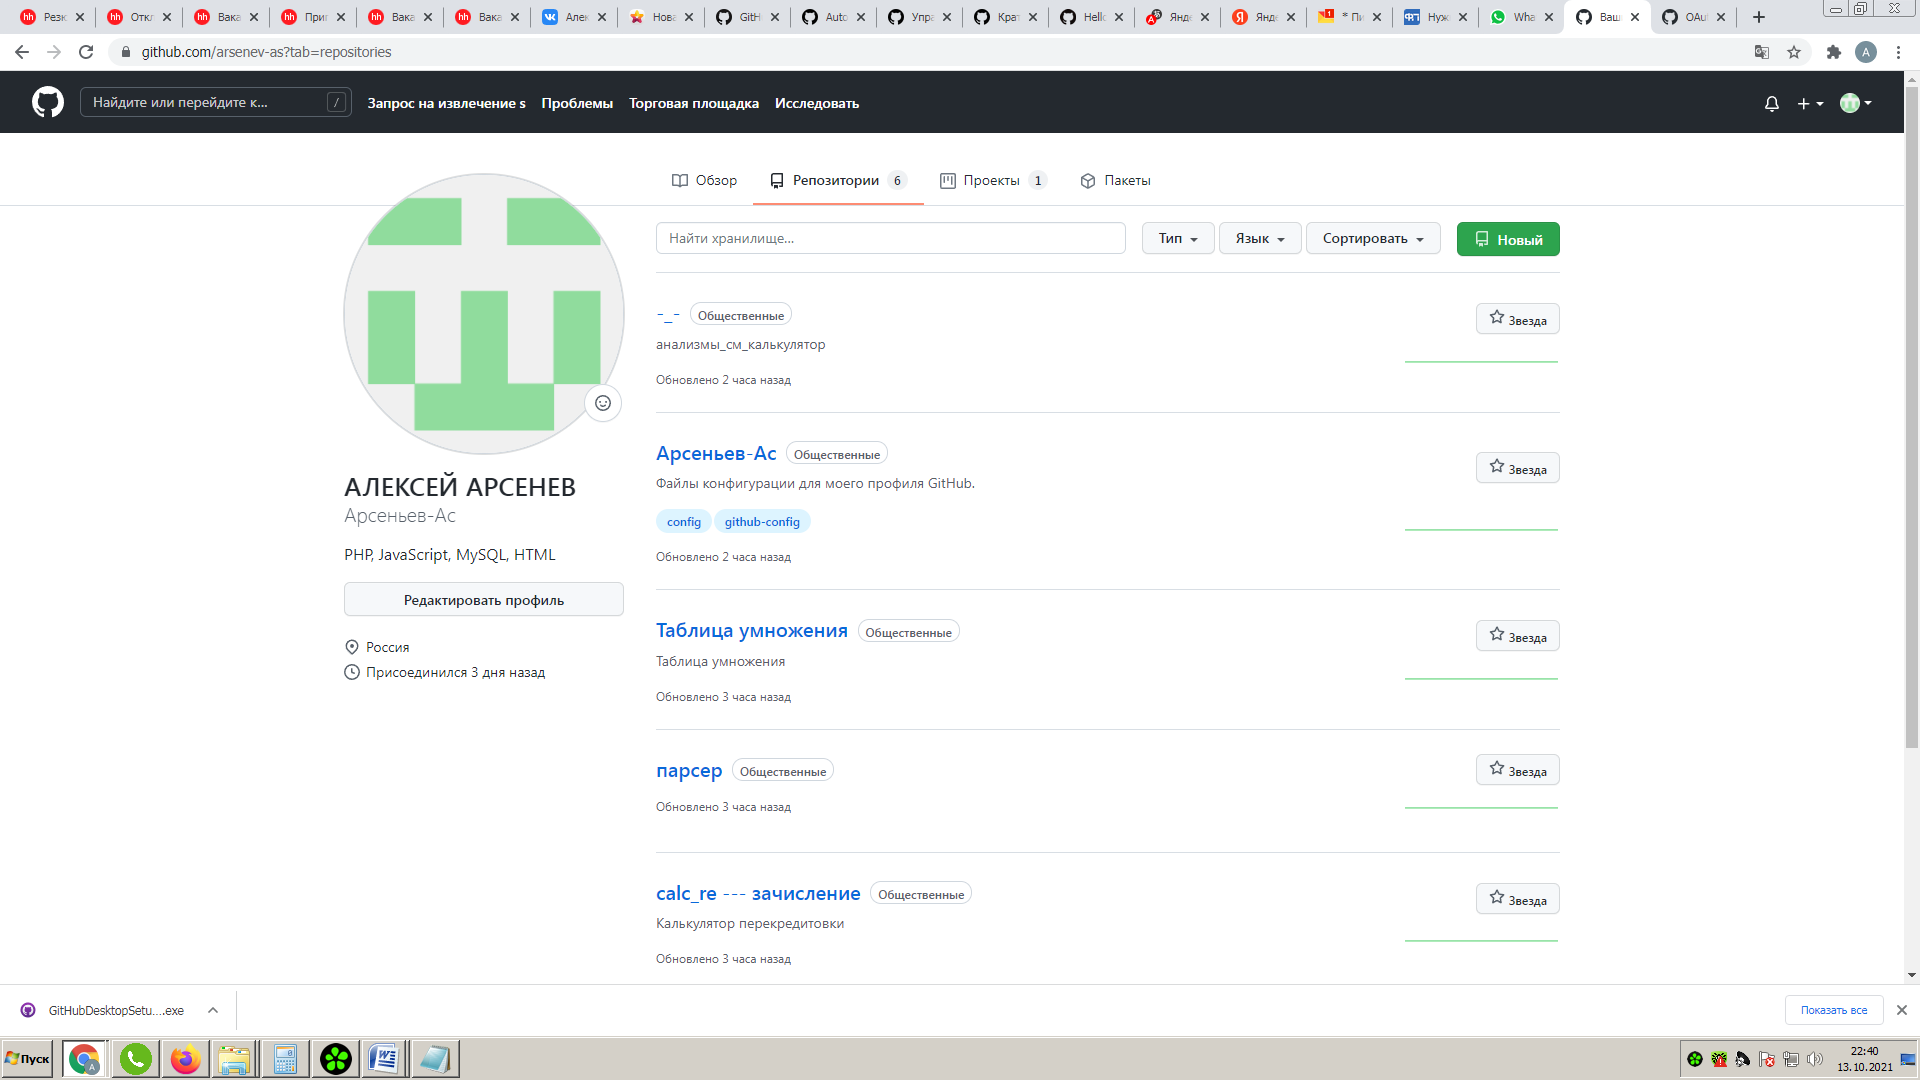Switch to the Репозитории tab
1920x1080 pixels.
click(838, 180)
